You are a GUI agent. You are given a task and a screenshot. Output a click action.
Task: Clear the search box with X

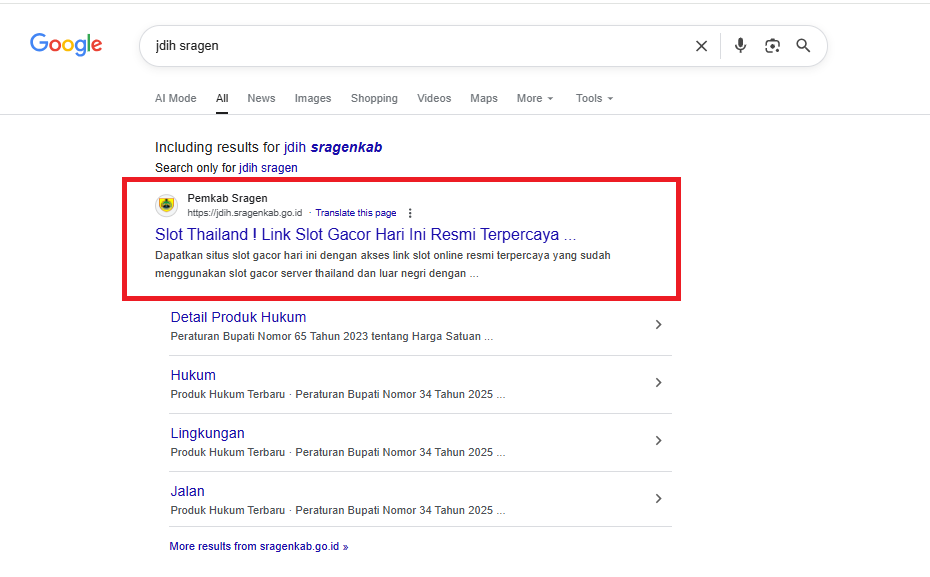click(x=701, y=46)
